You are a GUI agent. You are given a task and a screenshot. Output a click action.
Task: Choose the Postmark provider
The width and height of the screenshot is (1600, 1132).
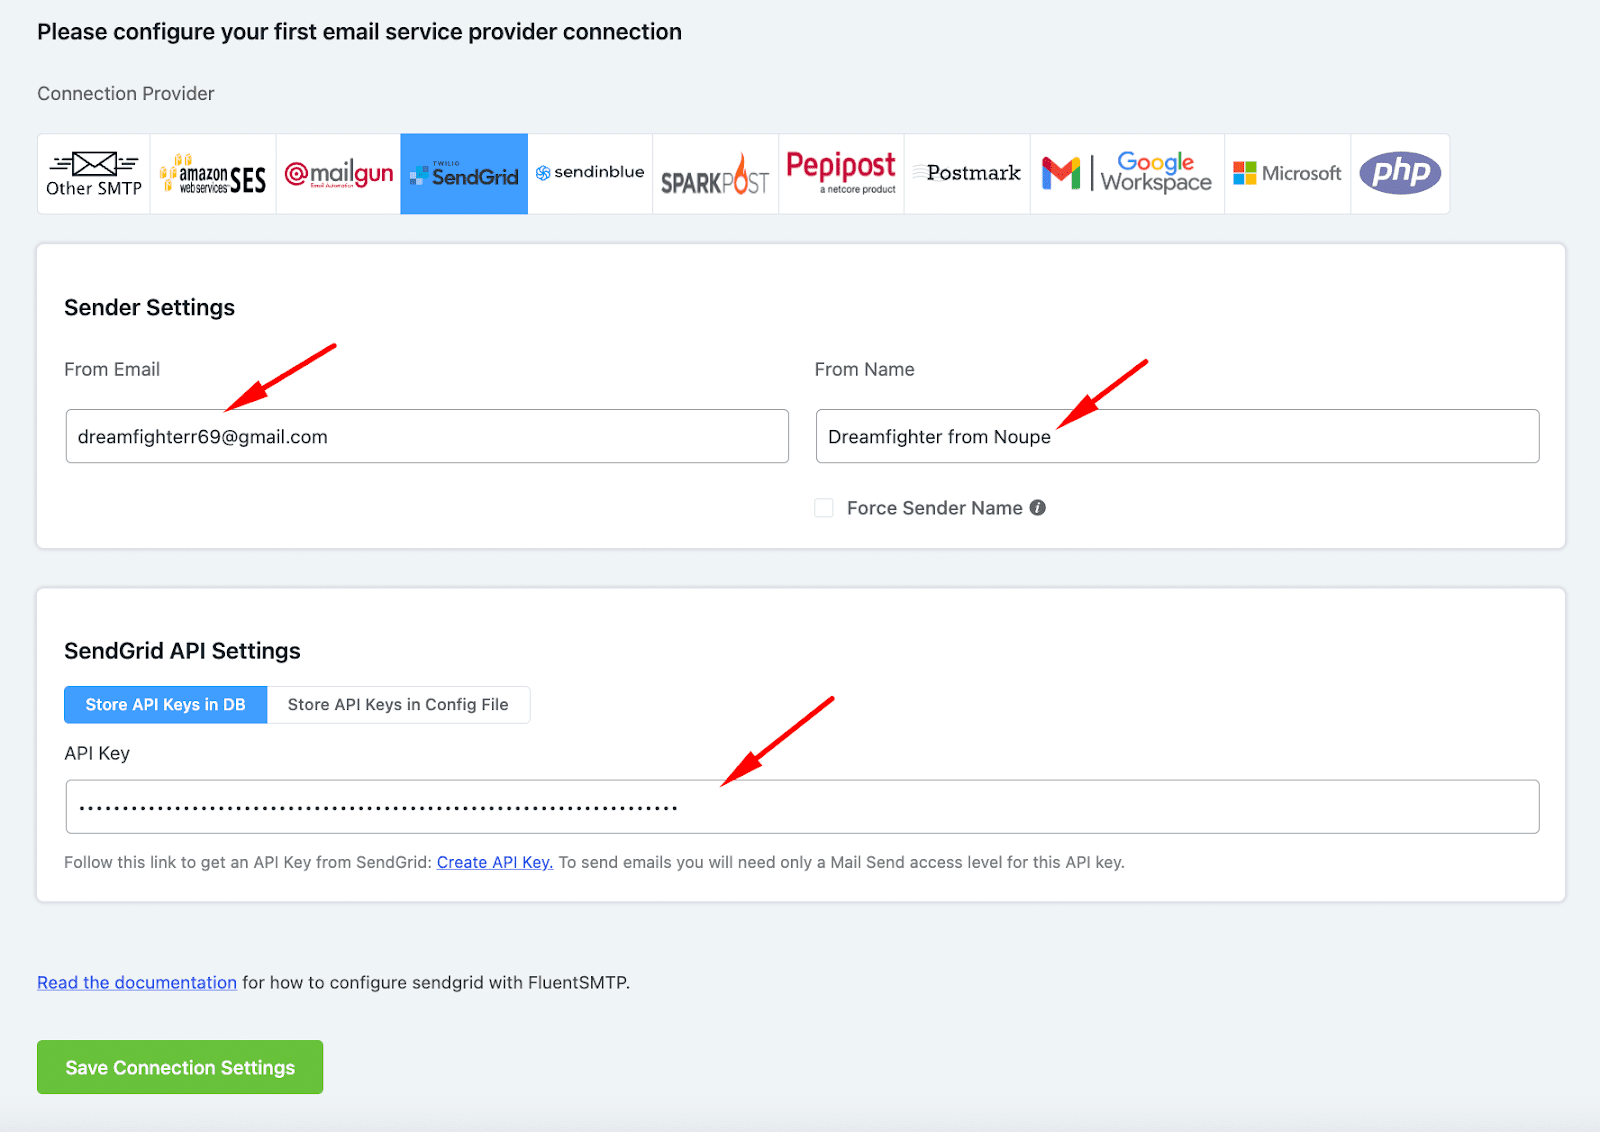click(967, 174)
